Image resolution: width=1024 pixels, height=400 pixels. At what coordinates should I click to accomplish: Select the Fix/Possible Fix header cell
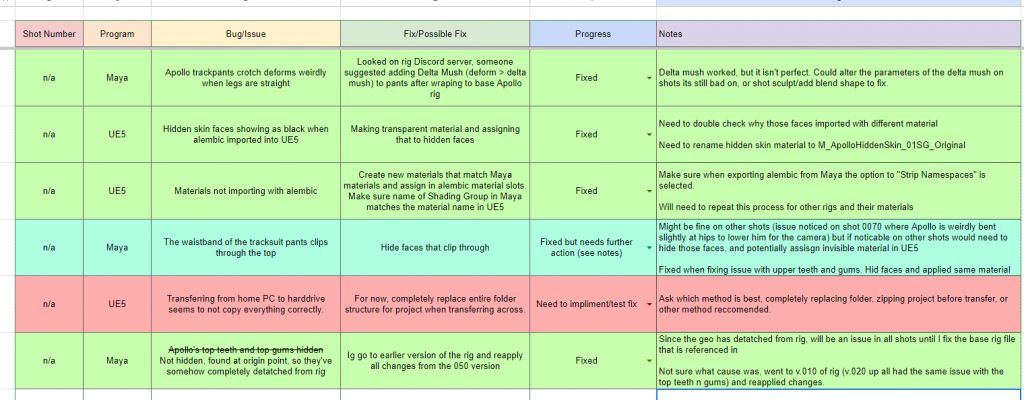pos(435,34)
